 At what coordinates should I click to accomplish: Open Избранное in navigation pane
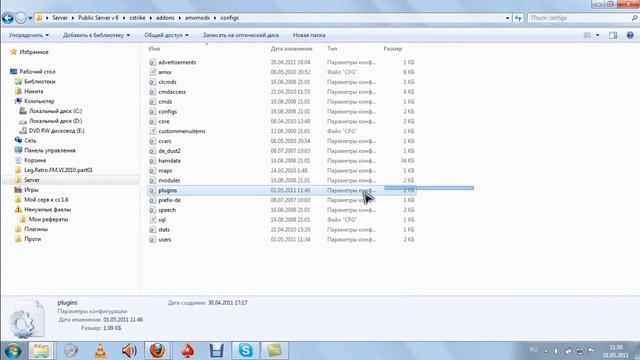coord(34,52)
